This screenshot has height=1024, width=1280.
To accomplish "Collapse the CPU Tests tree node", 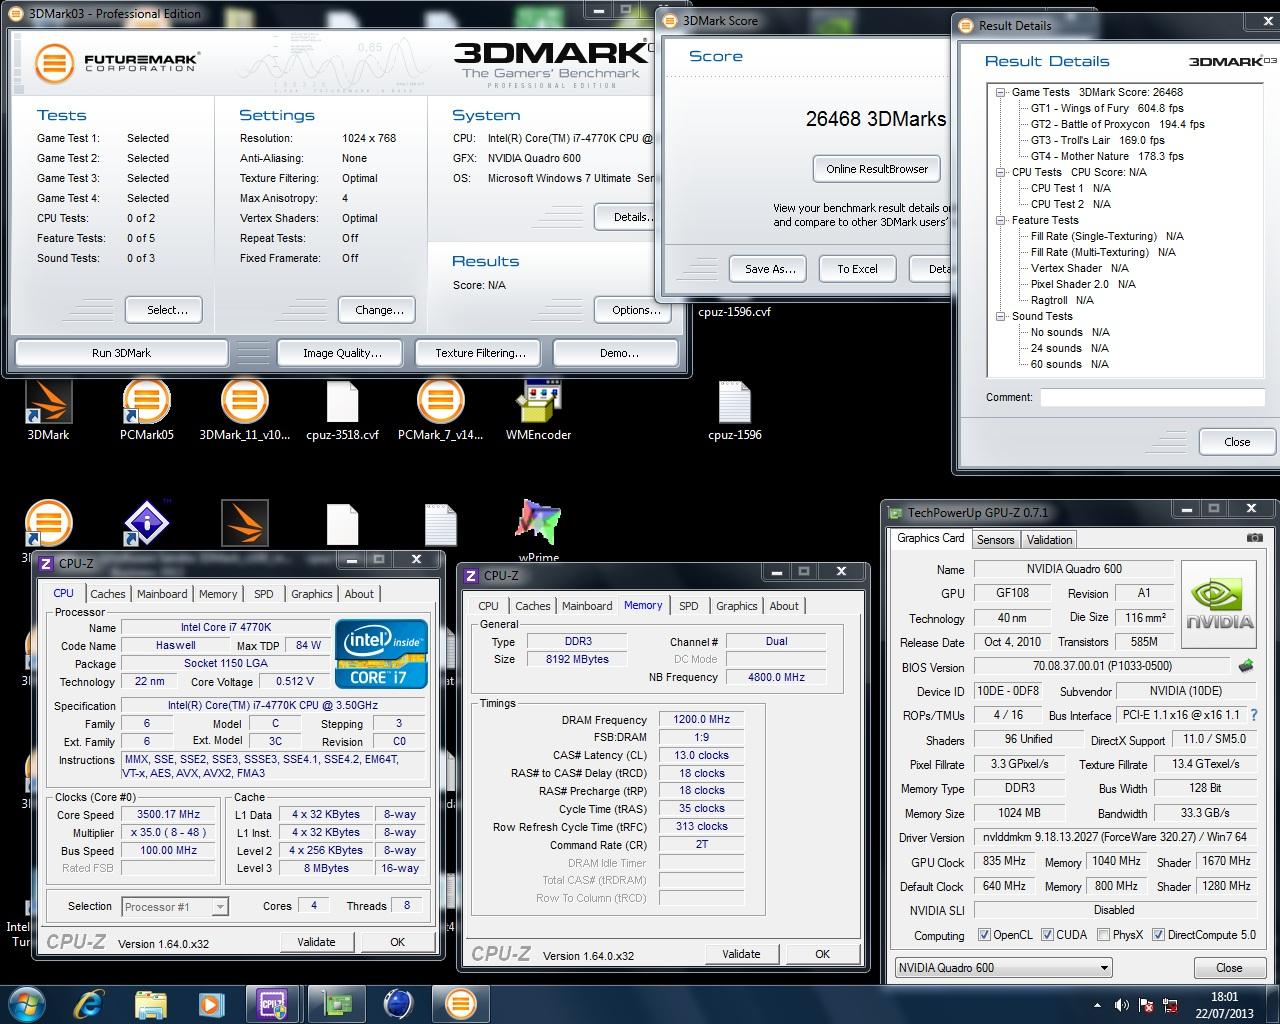I will [x=1000, y=172].
